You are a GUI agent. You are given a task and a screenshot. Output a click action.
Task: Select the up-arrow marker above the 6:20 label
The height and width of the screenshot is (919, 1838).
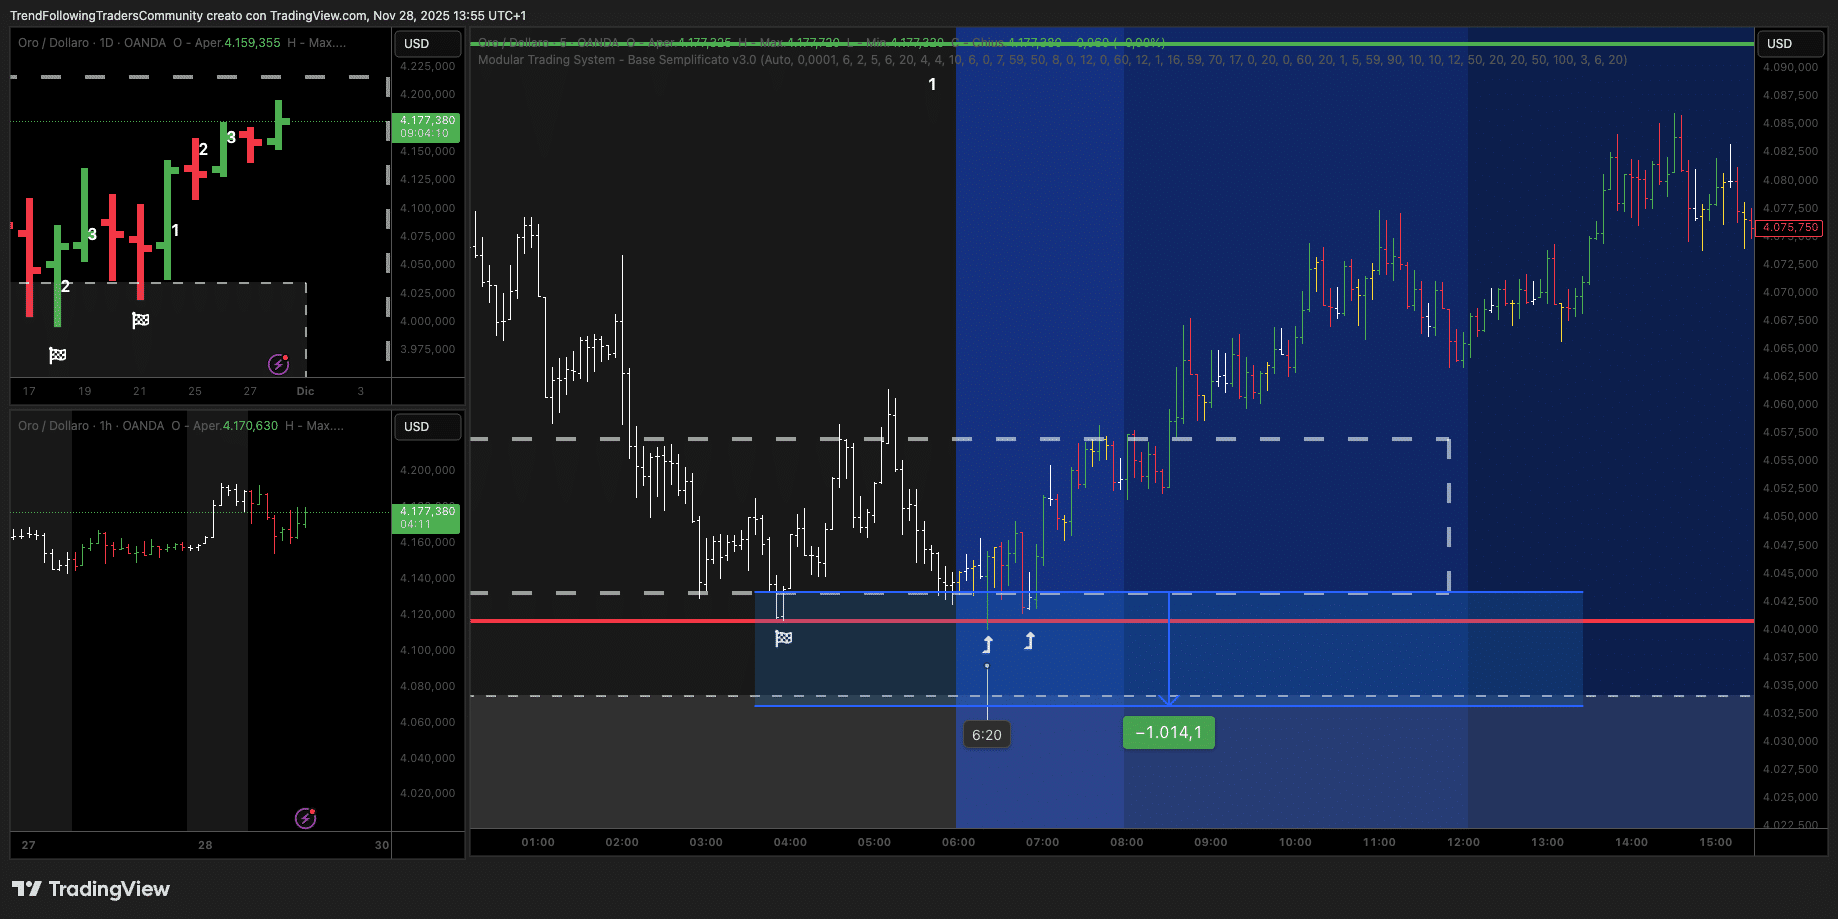pos(988,645)
